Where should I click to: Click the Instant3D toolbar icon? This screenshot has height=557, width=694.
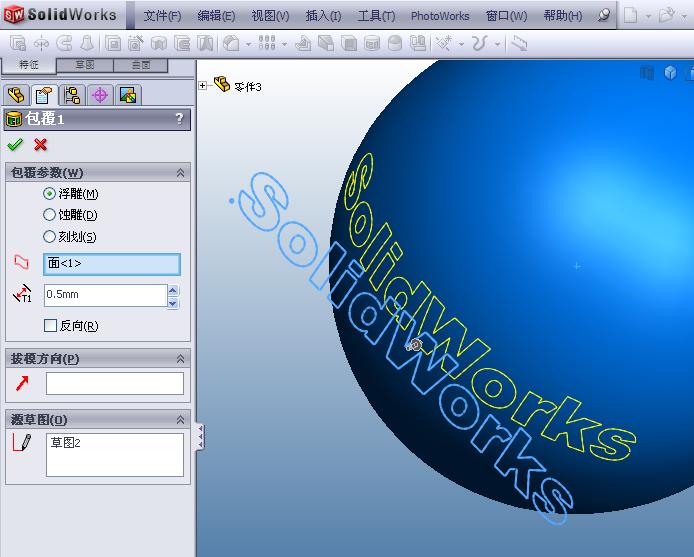point(519,43)
